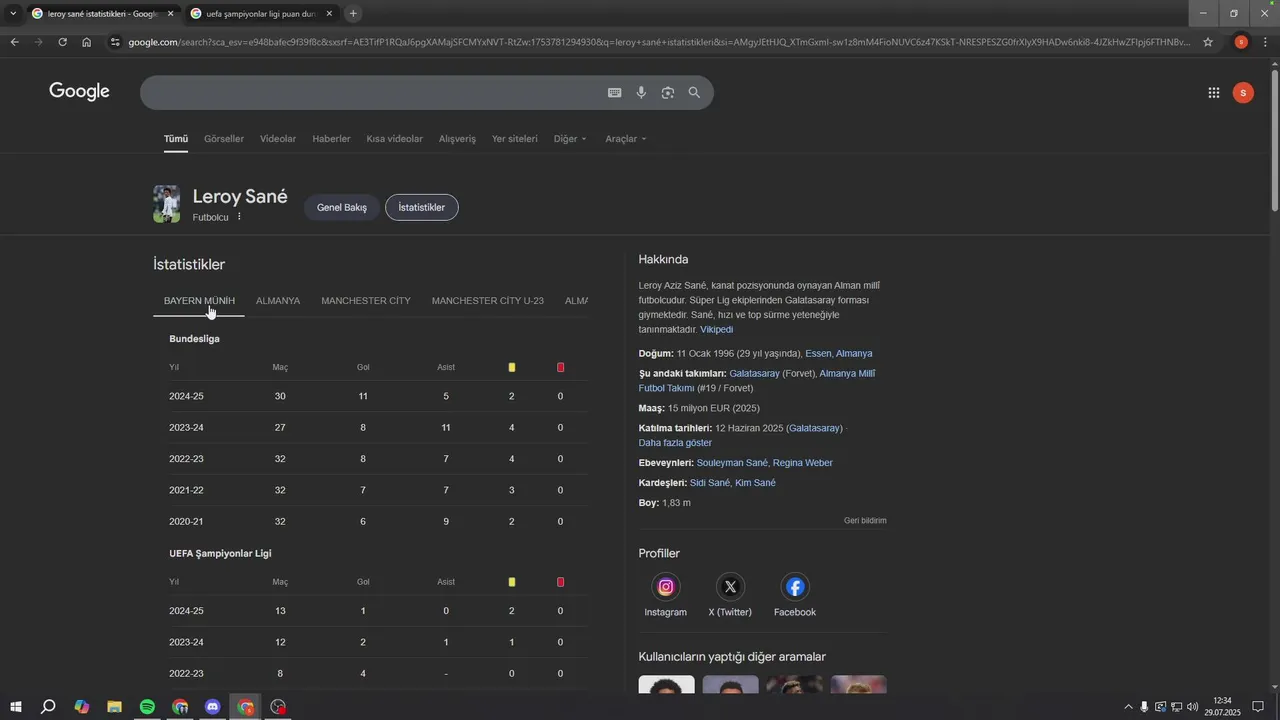Viewport: 1280px width, 720px height.
Task: Open the tab search dropdown arrow
Action: pyautogui.click(x=13, y=13)
